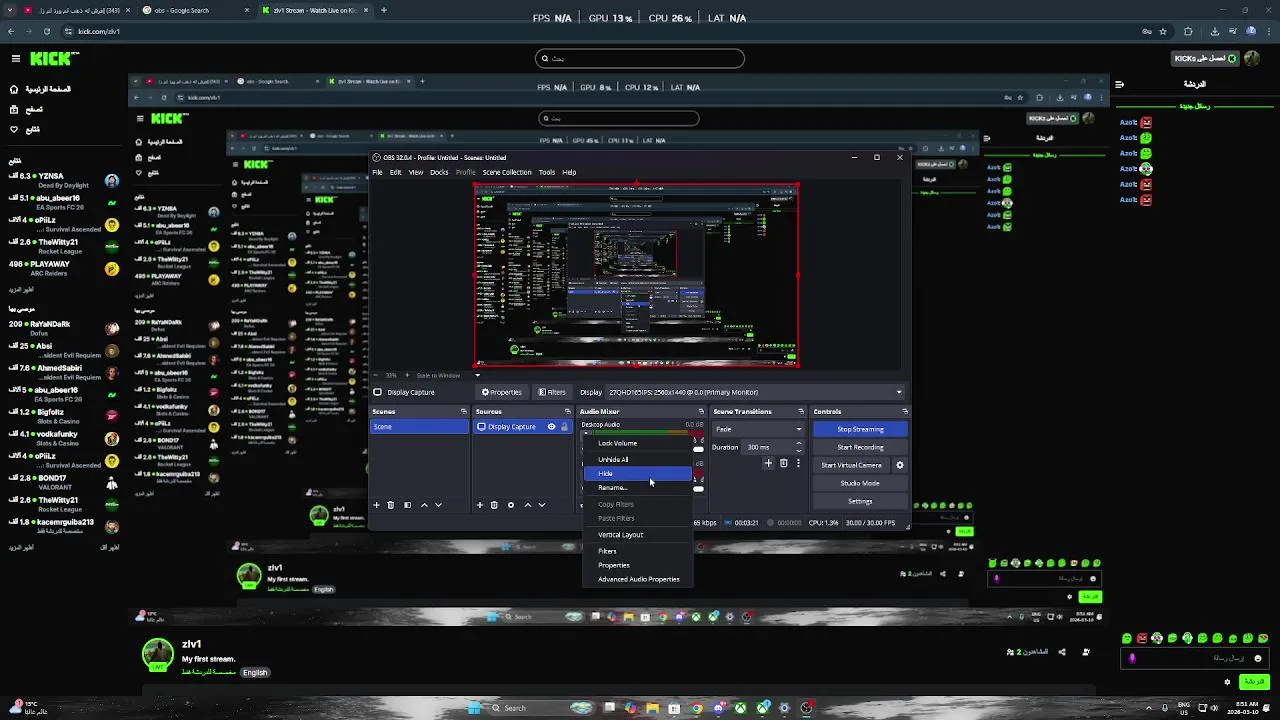The image size is (1280, 720).
Task: Adjust Desktop Audio volume slider handle
Action: click(698, 449)
